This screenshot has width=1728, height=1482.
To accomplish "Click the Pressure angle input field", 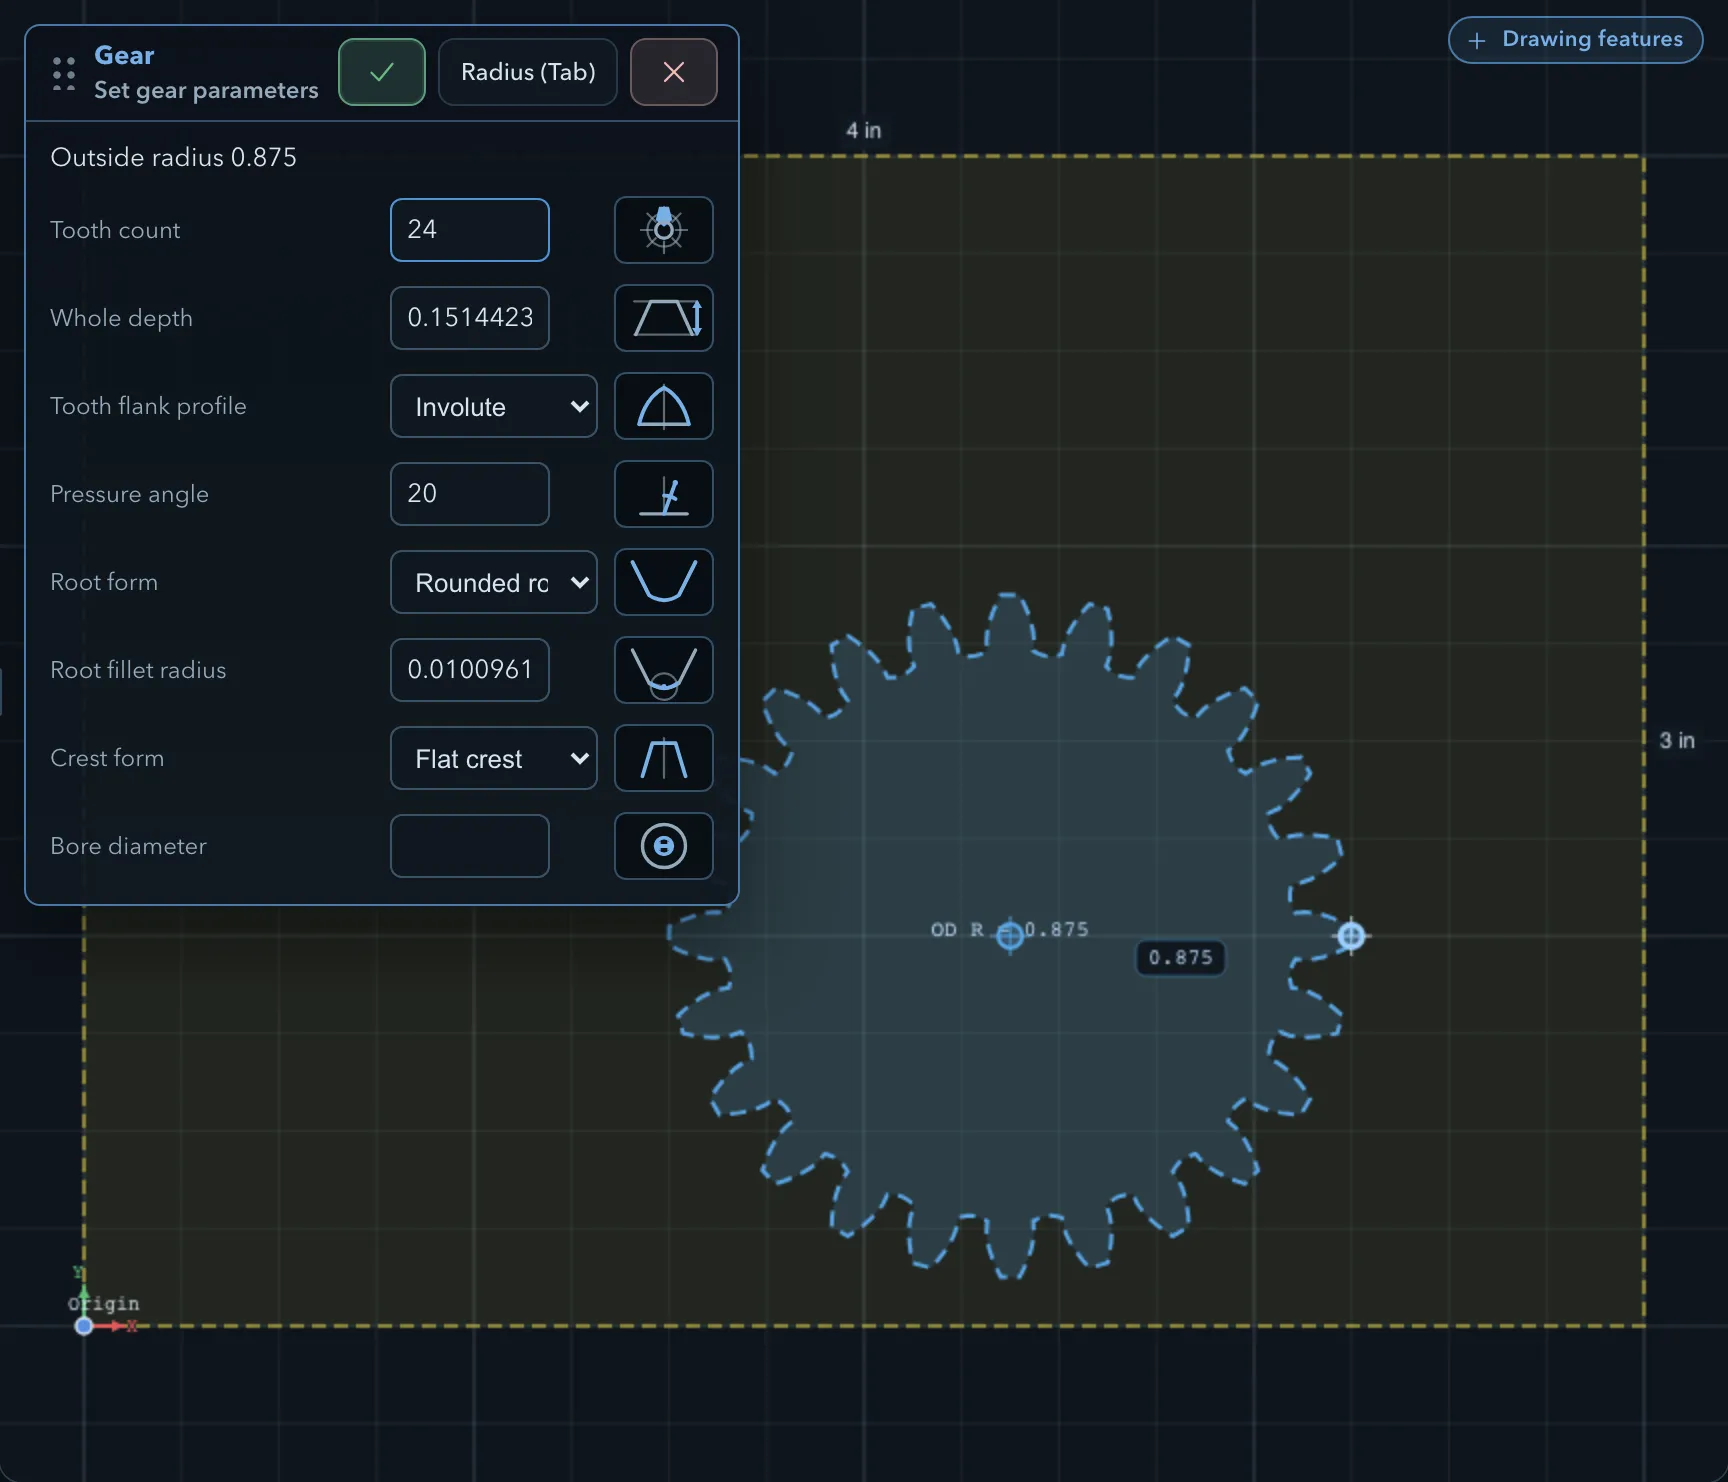I will [470, 494].
